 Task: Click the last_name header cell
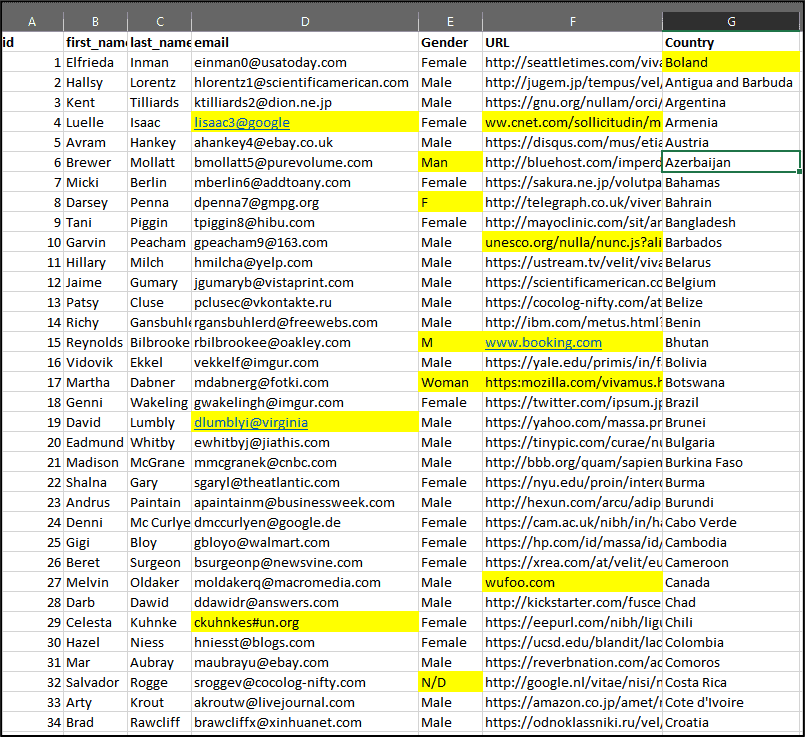(160, 43)
